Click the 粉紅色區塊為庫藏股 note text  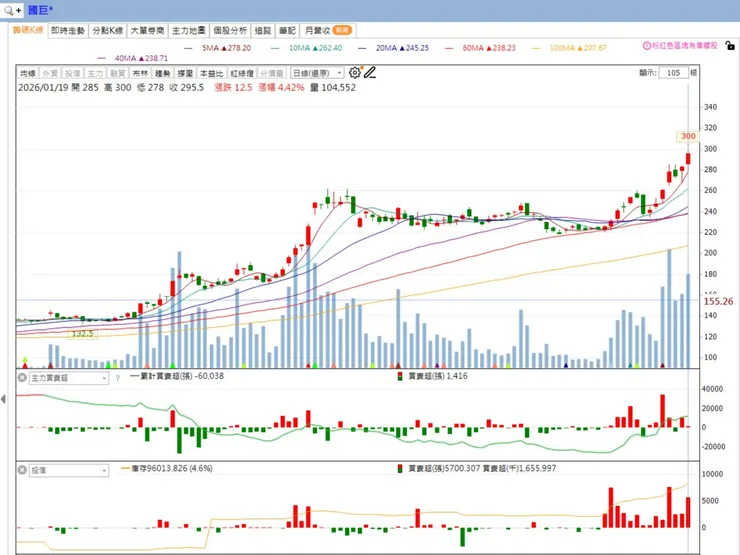(685, 46)
